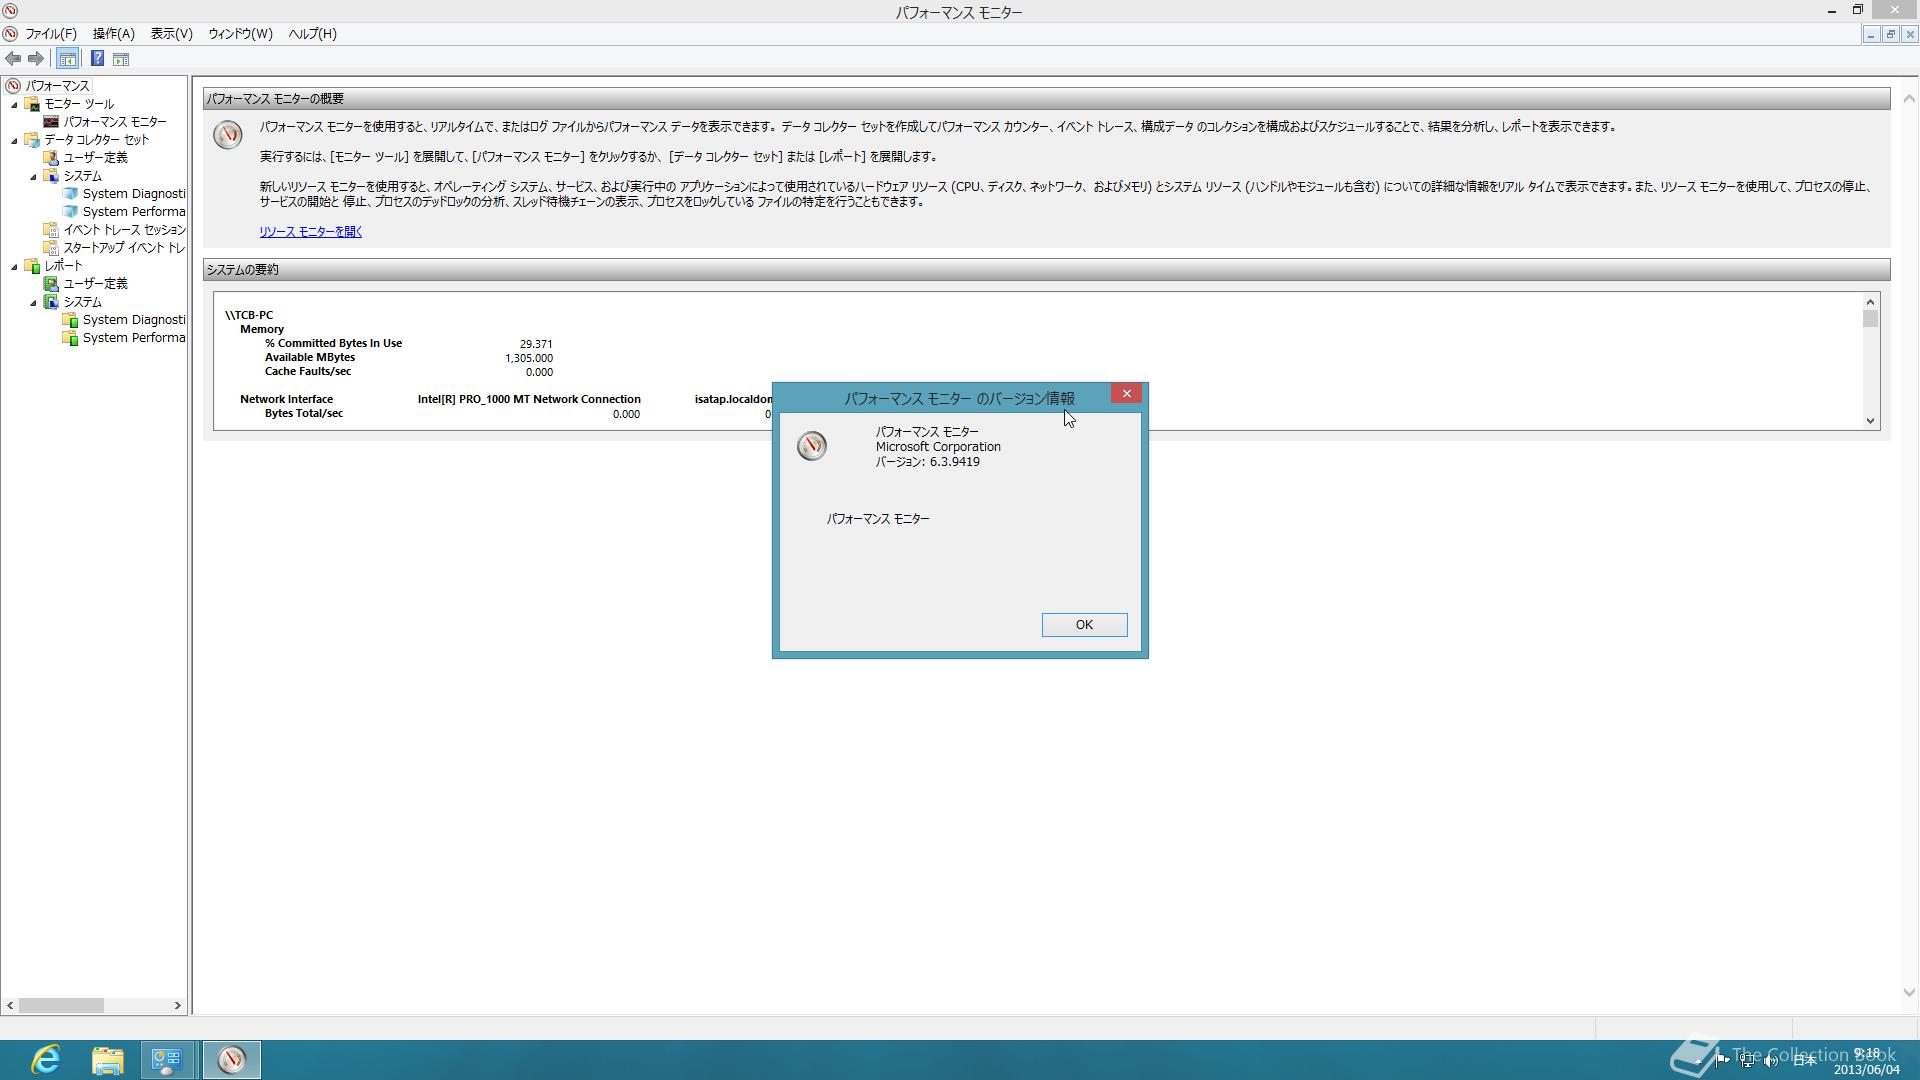Open the ウィンドウ(W) menu

click(240, 34)
